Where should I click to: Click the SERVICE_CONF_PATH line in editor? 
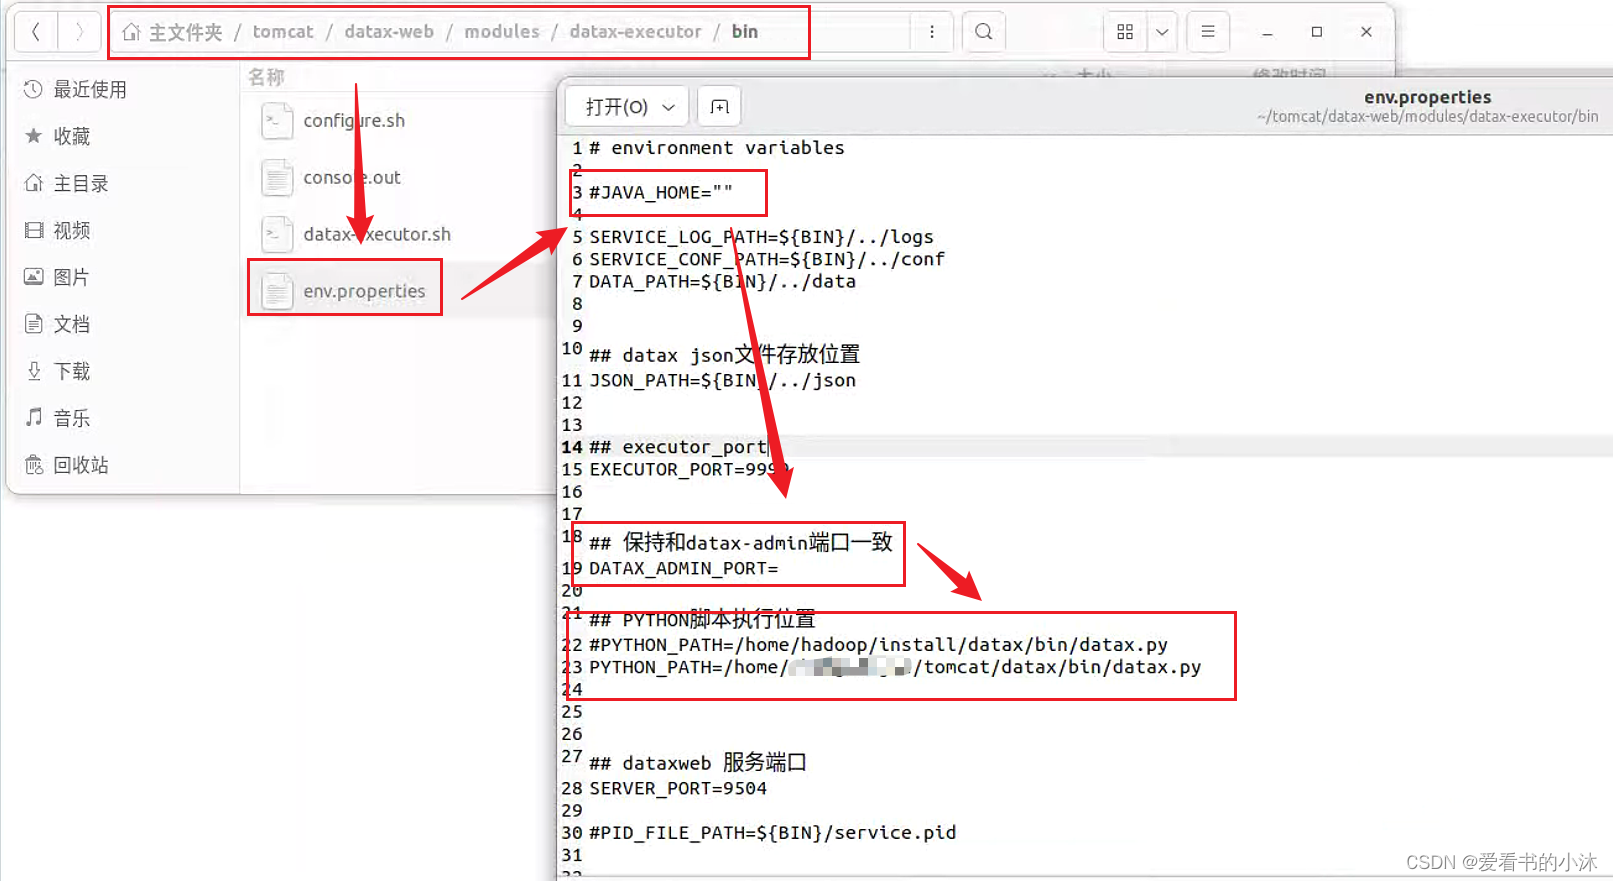[x=767, y=260]
